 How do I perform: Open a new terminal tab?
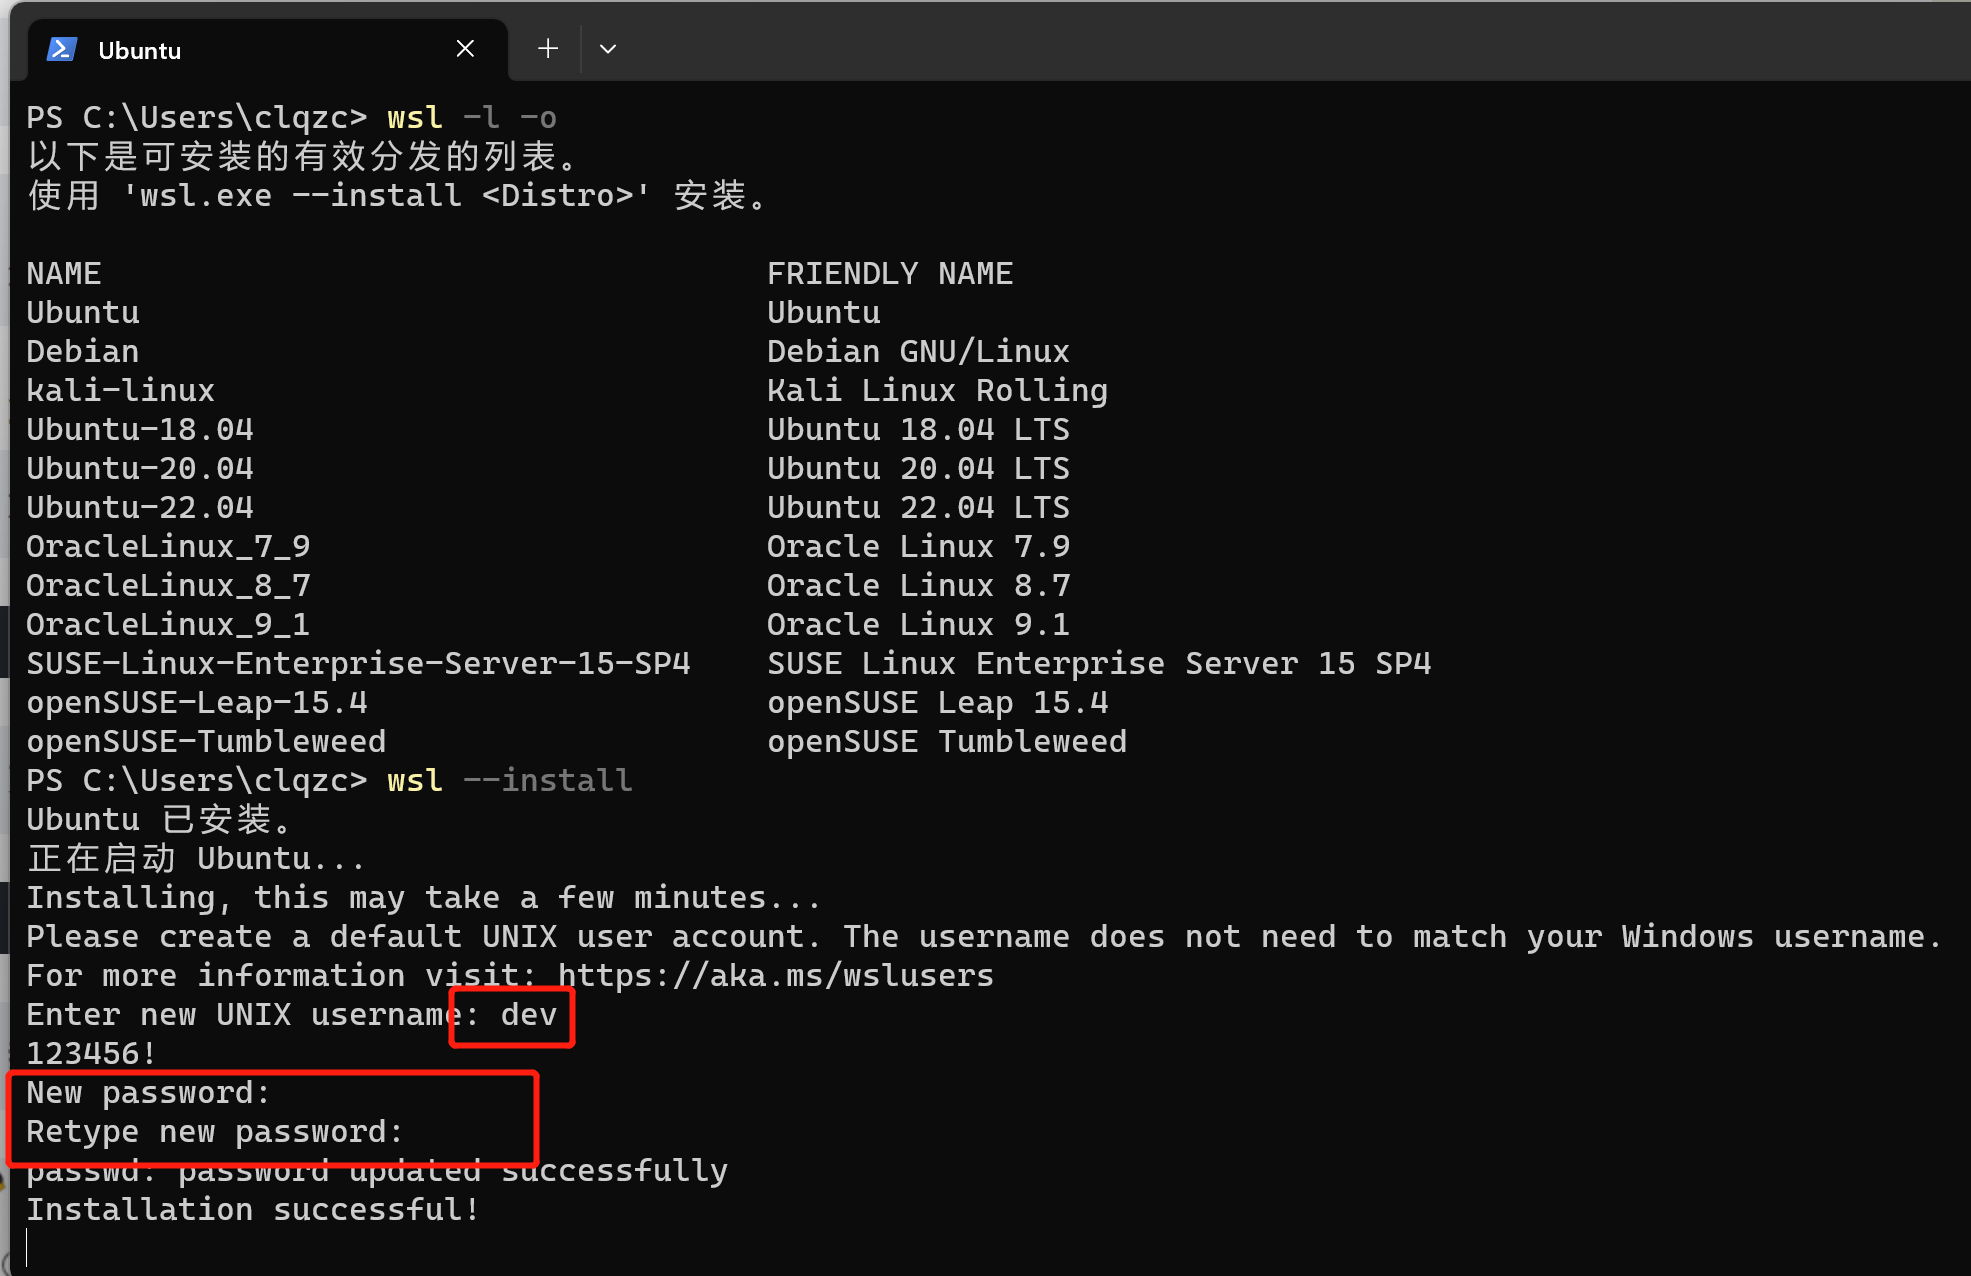(x=548, y=49)
